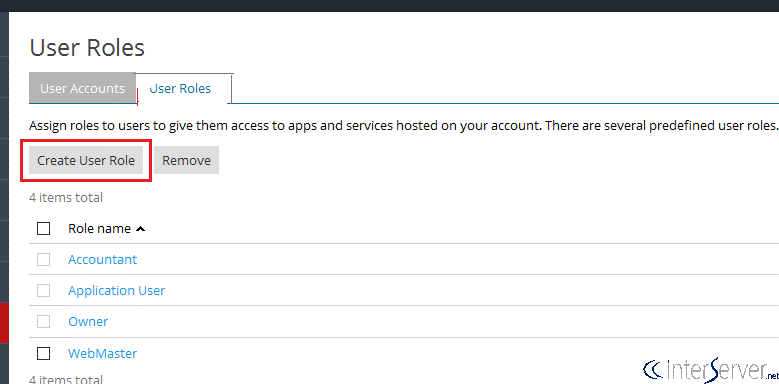779x384 pixels.
Task: Check the Accountant role checkbox
Action: click(x=44, y=259)
